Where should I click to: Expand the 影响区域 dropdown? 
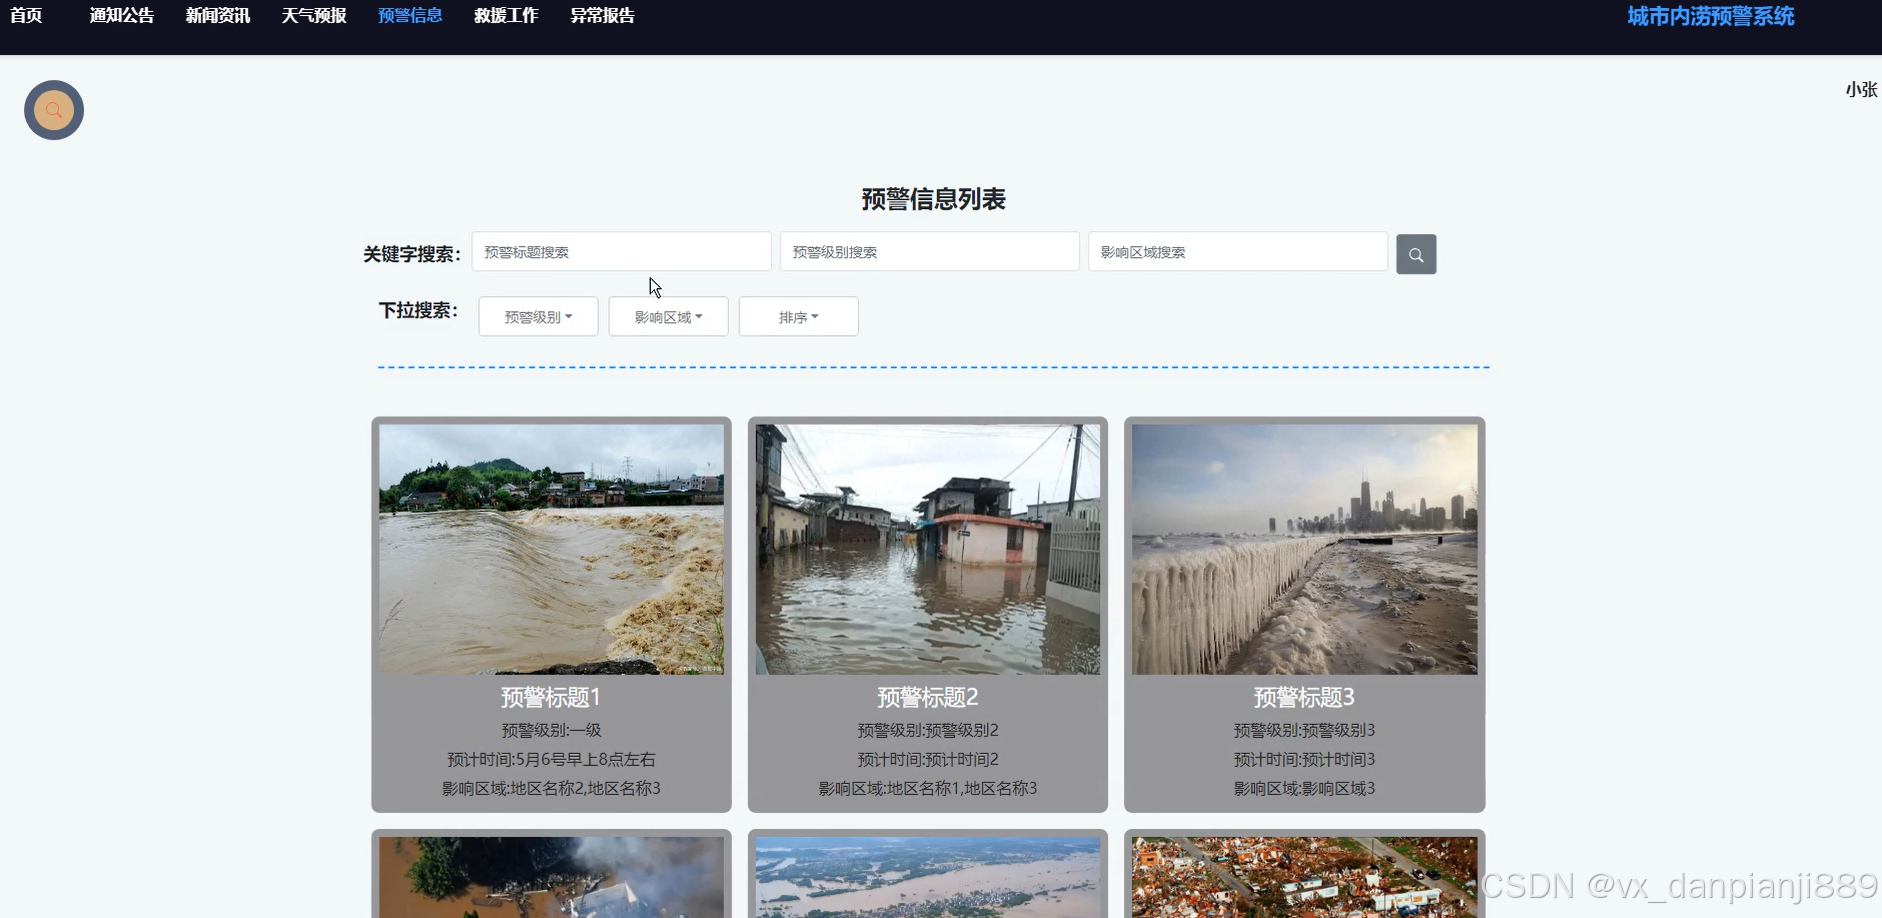pos(668,317)
